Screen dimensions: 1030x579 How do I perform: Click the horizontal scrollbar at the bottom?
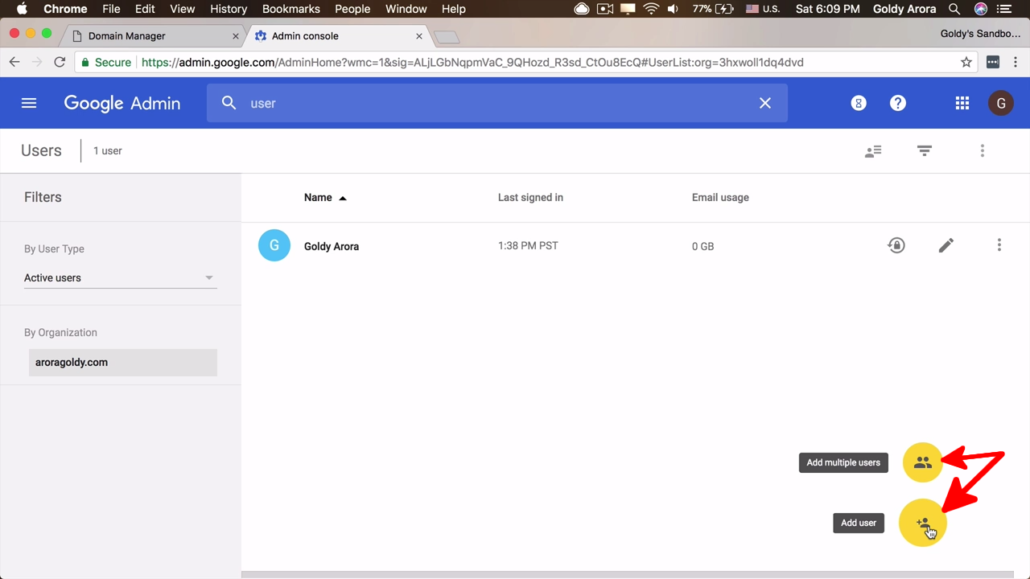click(x=627, y=574)
